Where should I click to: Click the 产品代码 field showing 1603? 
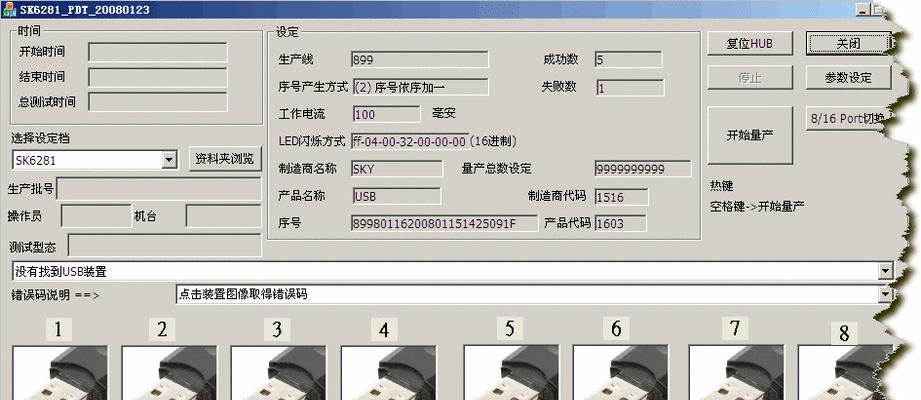click(x=620, y=223)
